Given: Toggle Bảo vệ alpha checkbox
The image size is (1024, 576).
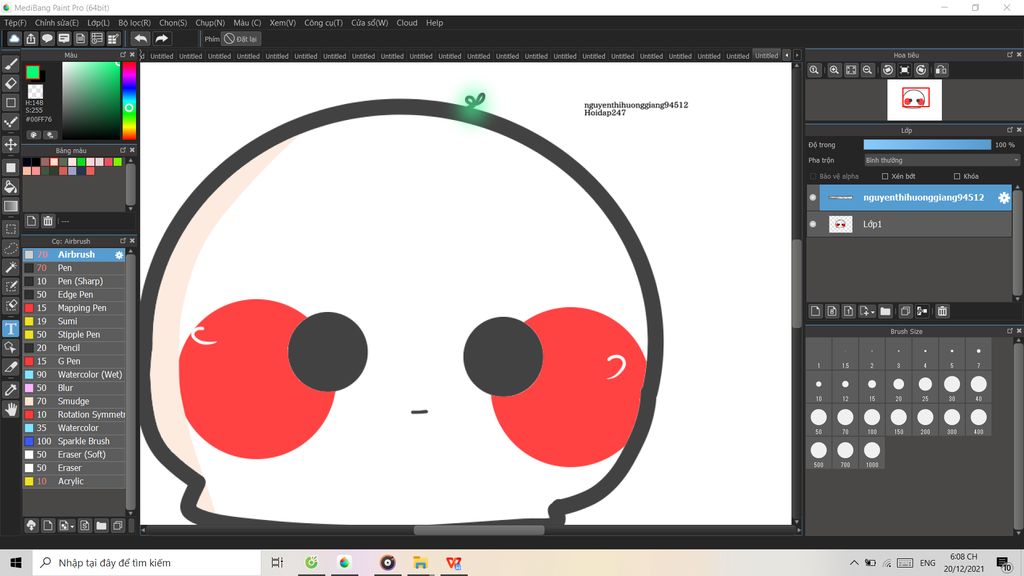Looking at the screenshot, I should click(813, 176).
